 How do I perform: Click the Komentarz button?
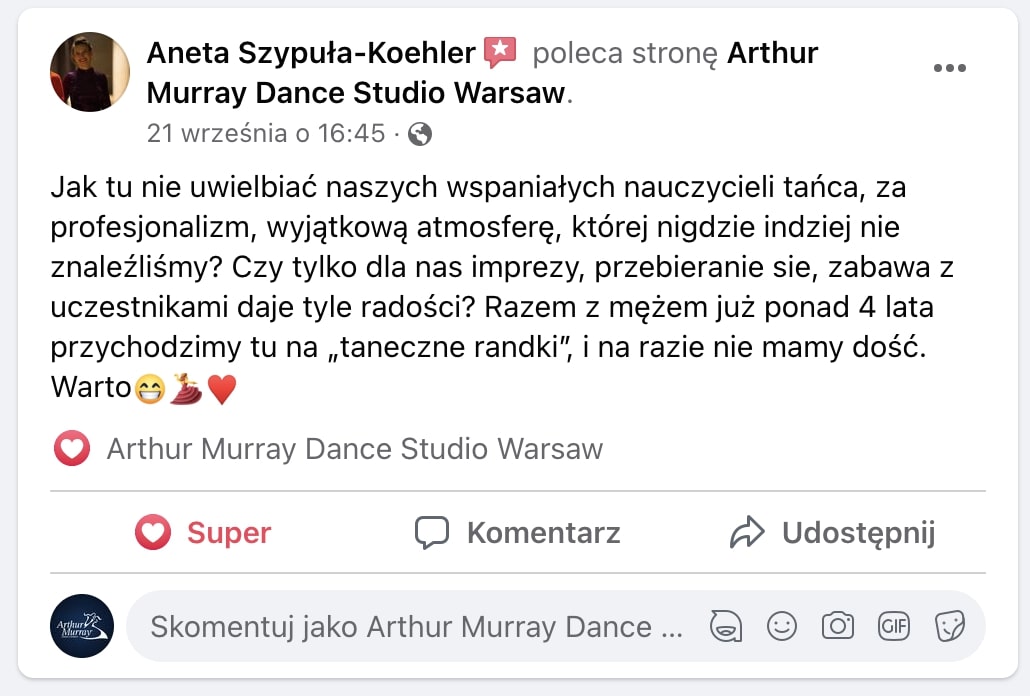(517, 533)
